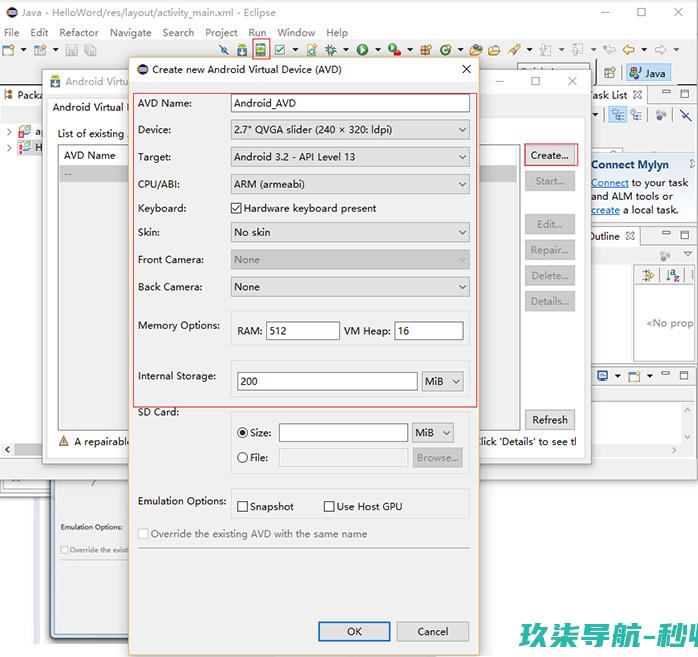Click the New Java Class icon

tap(445, 50)
